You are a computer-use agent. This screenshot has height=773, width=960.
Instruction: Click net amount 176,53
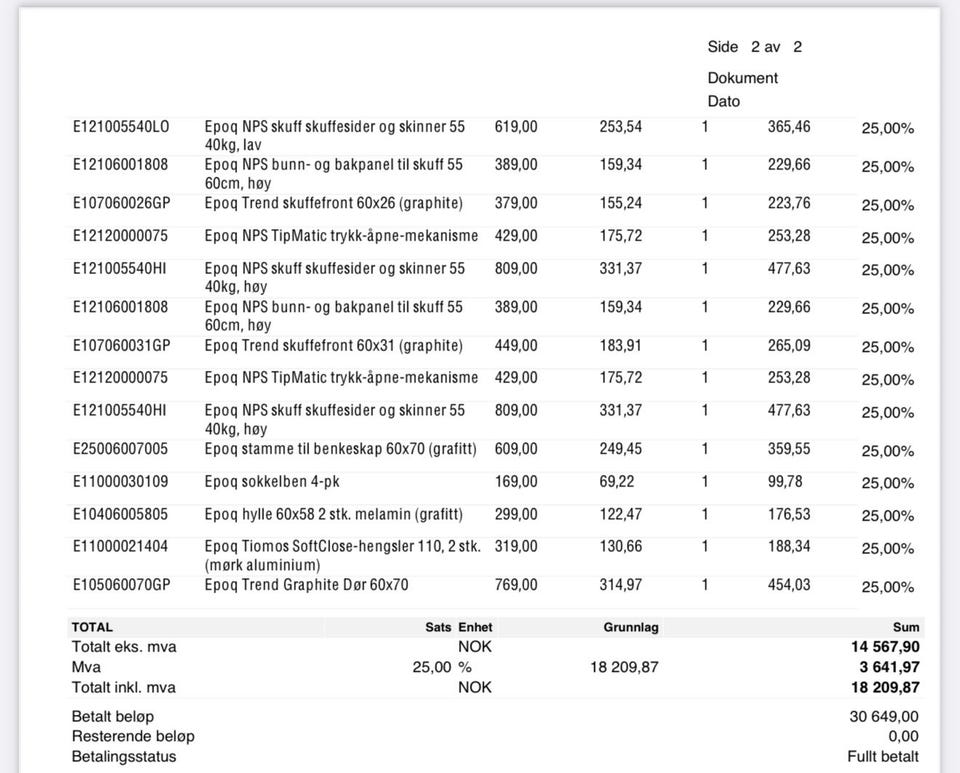point(789,514)
